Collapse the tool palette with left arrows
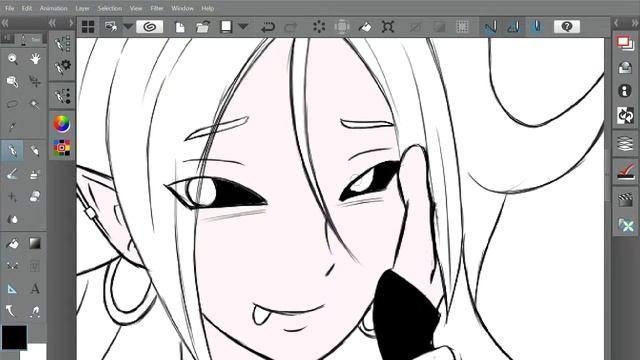Image resolution: width=640 pixels, height=360 pixels. tap(5, 23)
